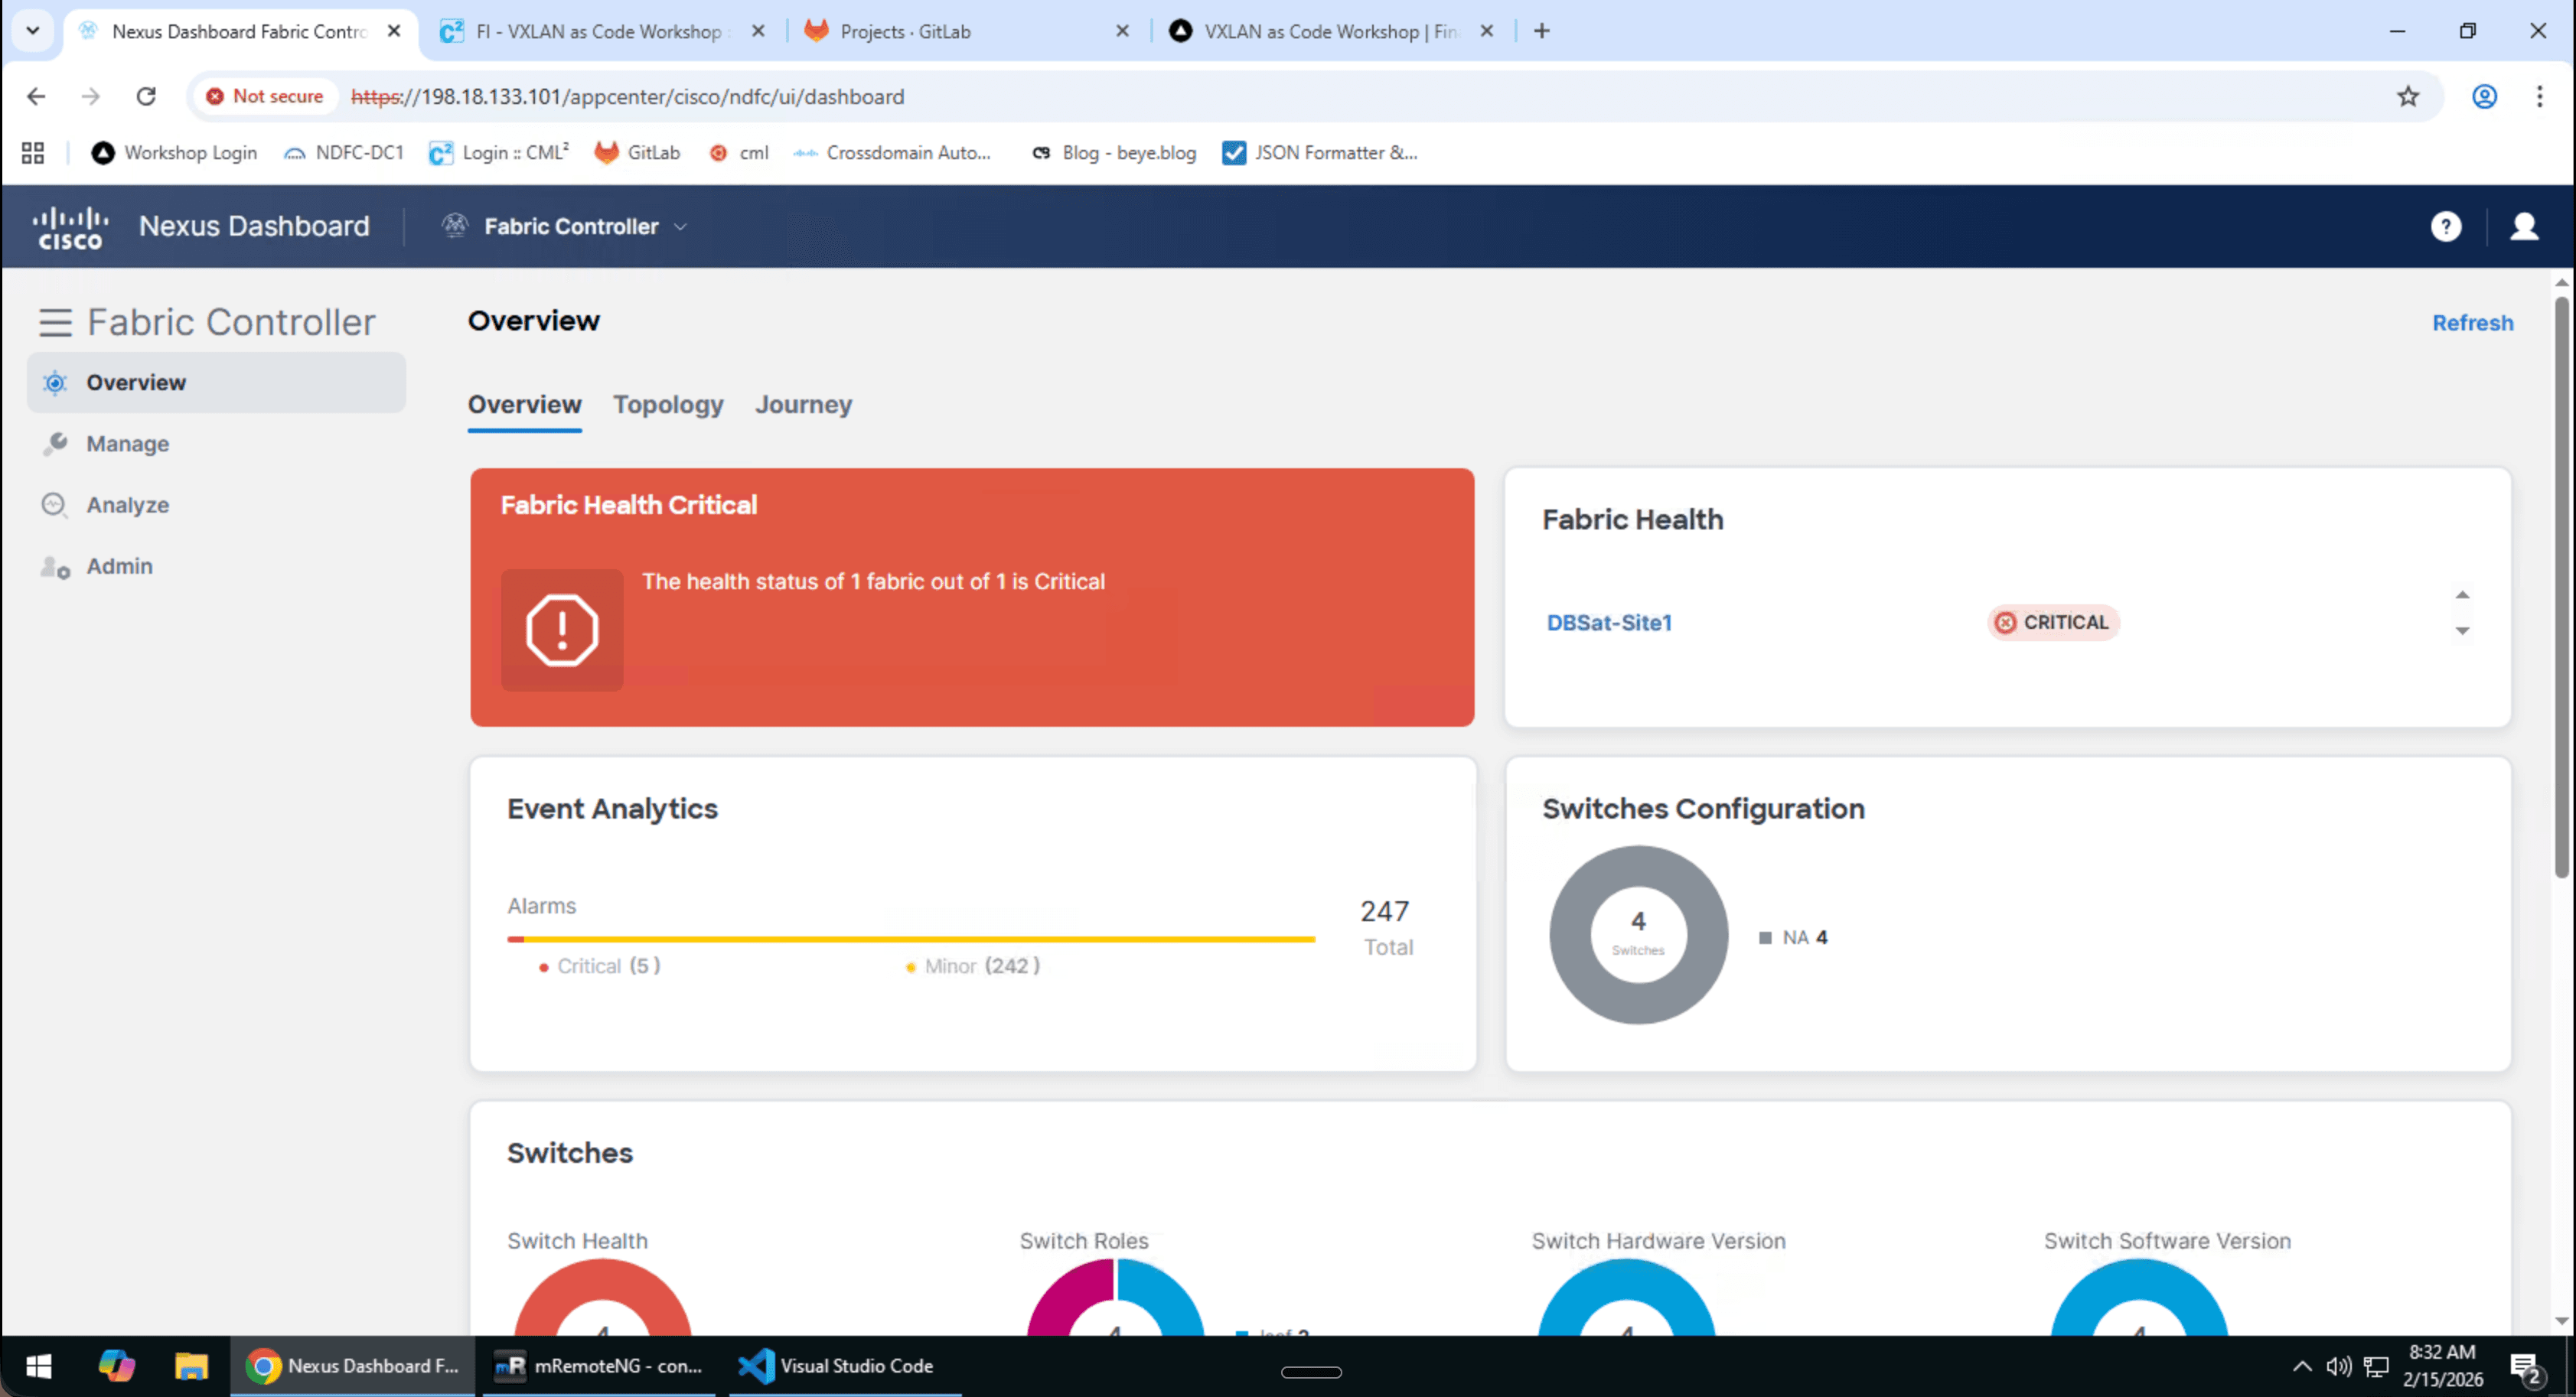
Task: Open the Analyze section in the sidebar
Action: [128, 504]
